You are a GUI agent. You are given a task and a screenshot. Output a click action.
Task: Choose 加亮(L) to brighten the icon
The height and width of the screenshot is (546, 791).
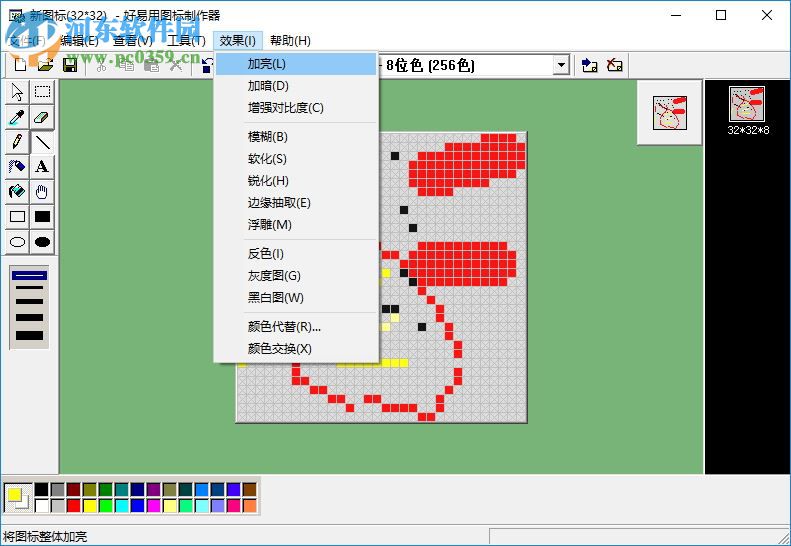(296, 64)
